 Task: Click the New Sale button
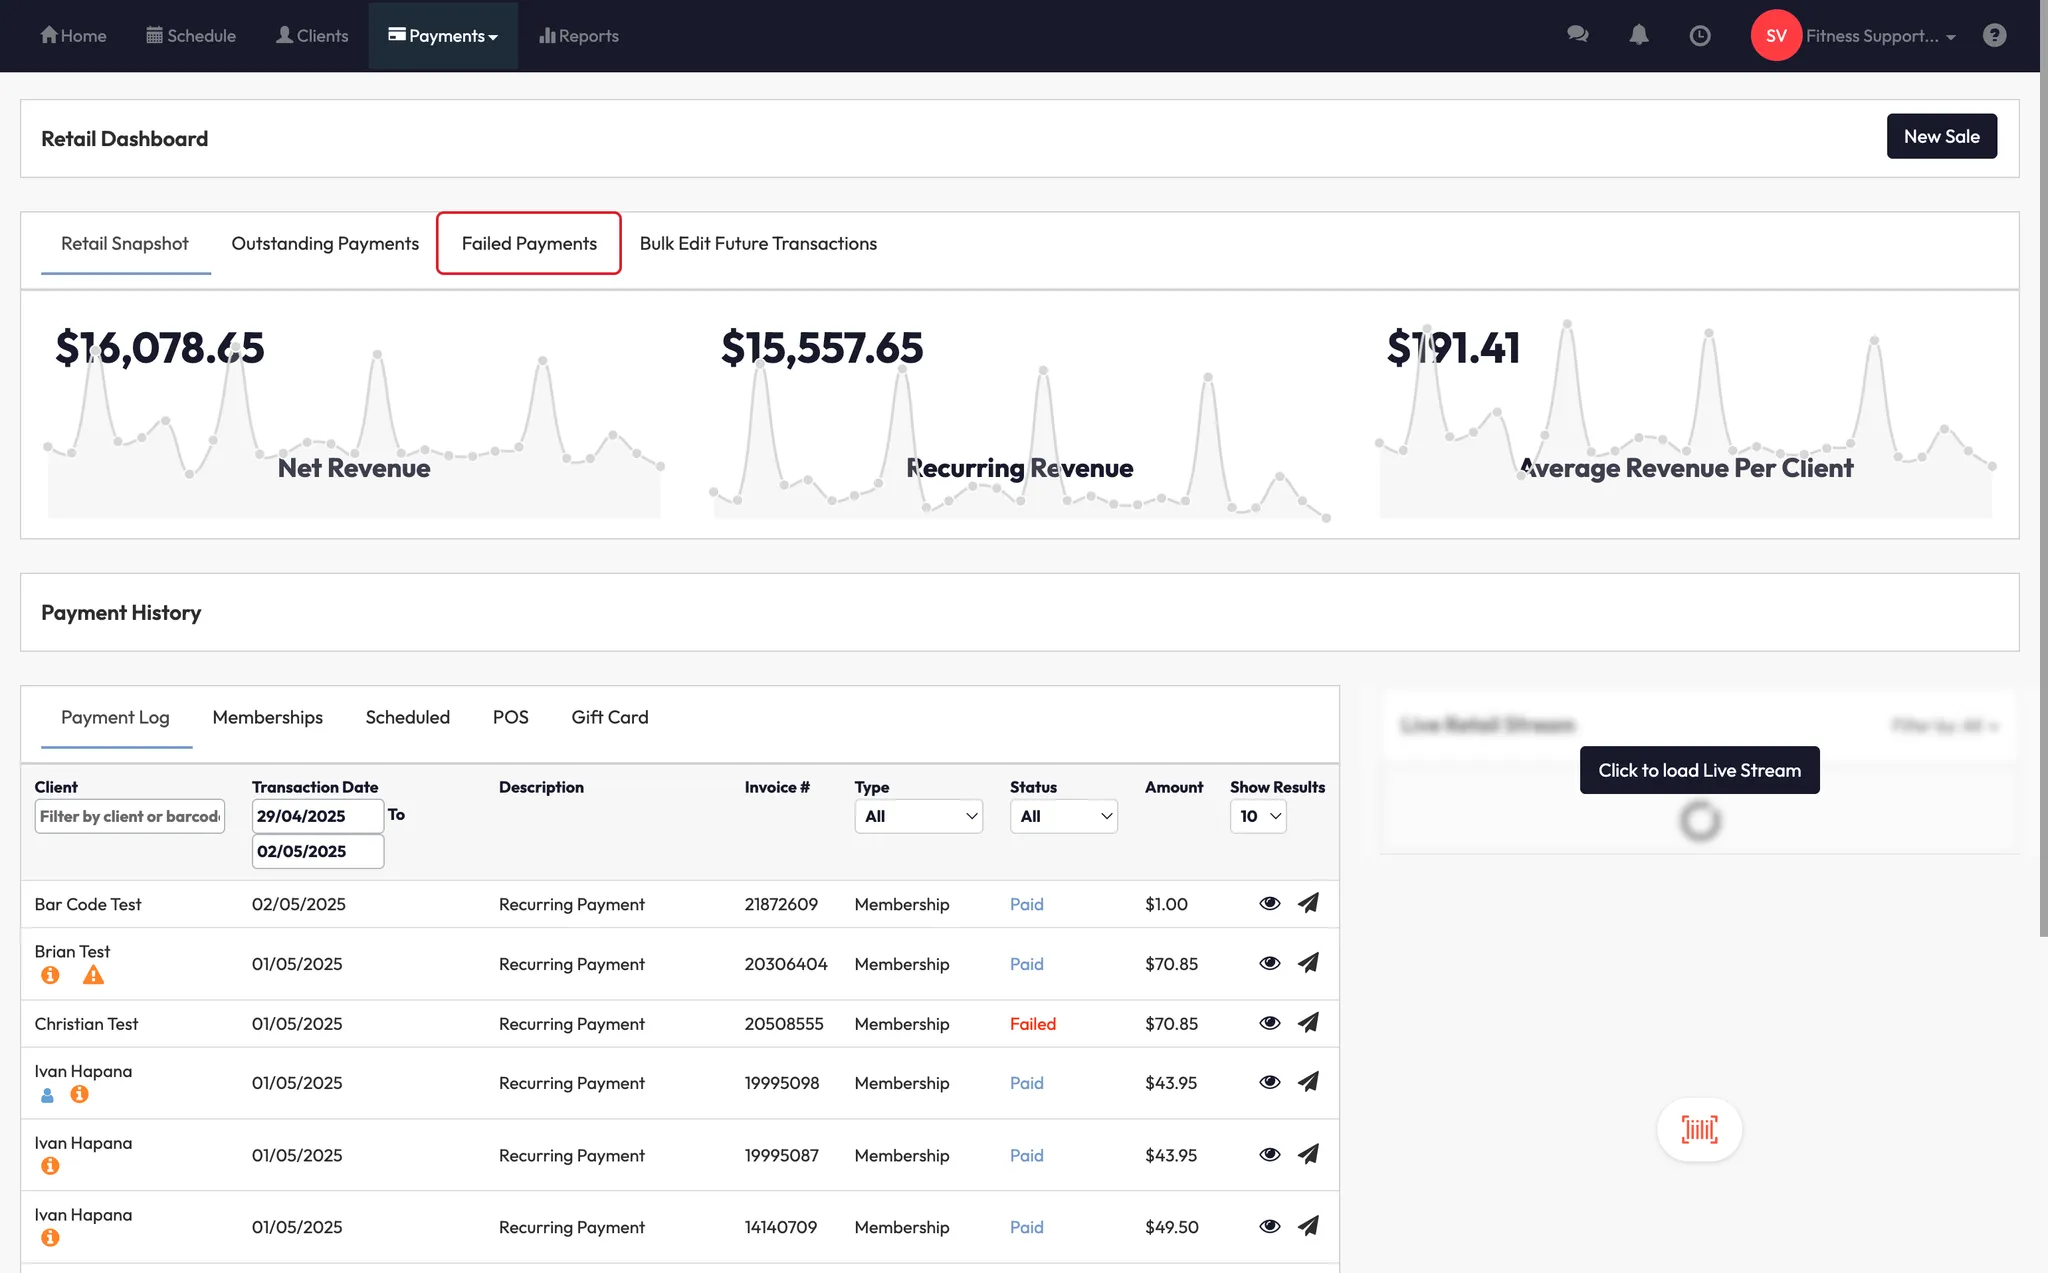pos(1941,136)
